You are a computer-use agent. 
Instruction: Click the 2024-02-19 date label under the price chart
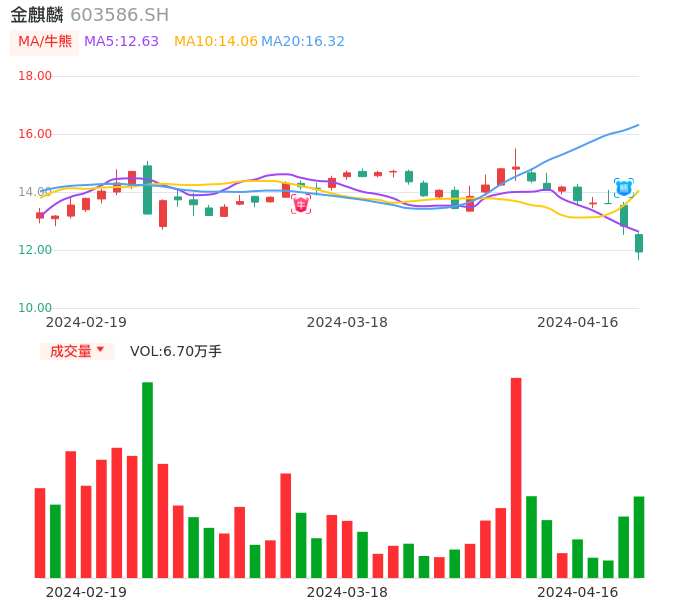(86, 322)
